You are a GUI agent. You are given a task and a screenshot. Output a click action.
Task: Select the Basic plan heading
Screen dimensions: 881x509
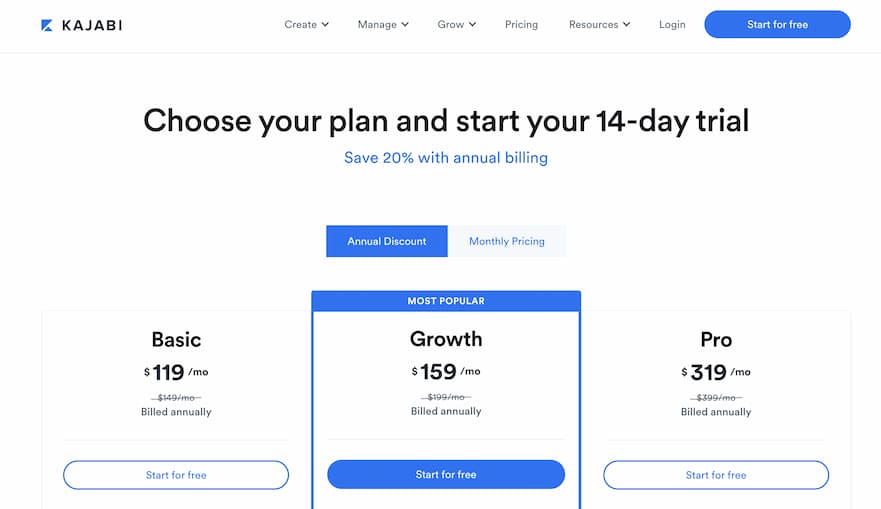176,339
